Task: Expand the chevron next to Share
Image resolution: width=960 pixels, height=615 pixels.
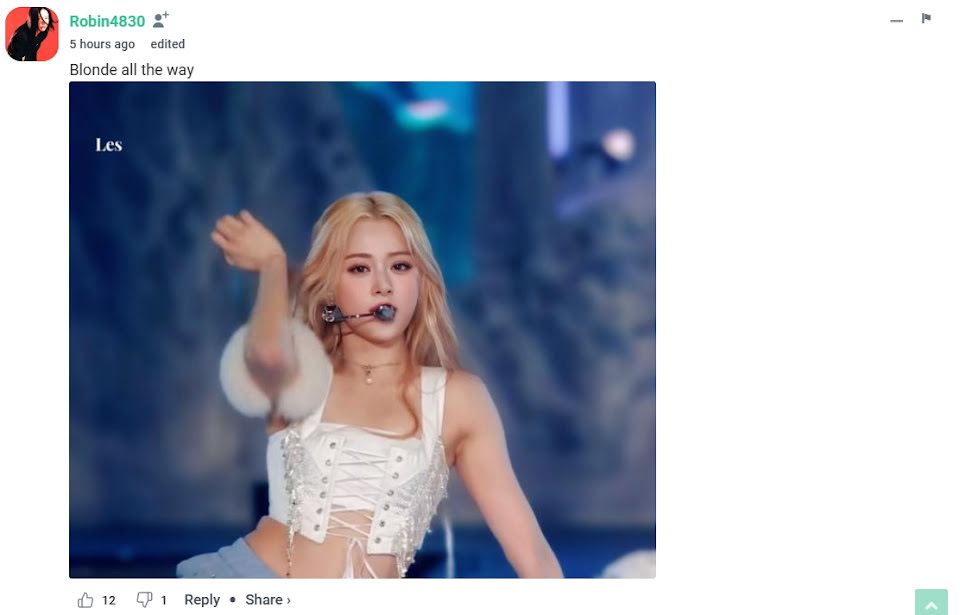Action: 288,600
